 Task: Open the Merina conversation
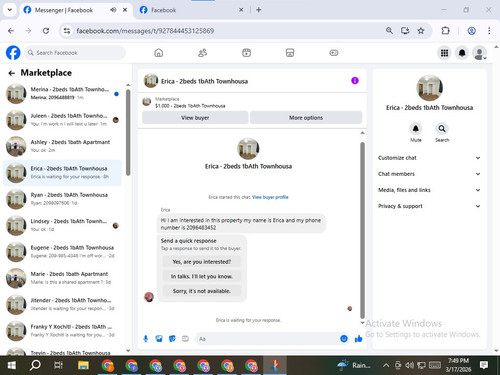pos(62,94)
